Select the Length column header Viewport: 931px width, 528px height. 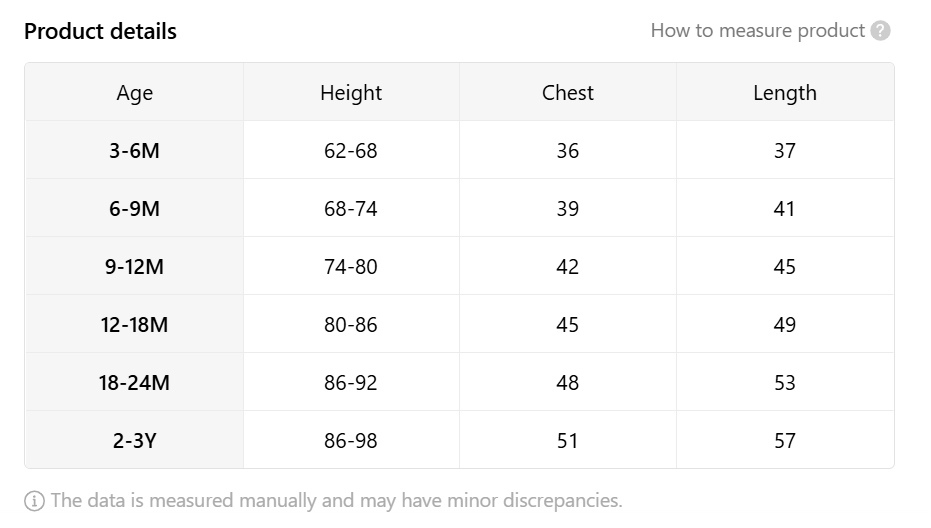coord(785,92)
